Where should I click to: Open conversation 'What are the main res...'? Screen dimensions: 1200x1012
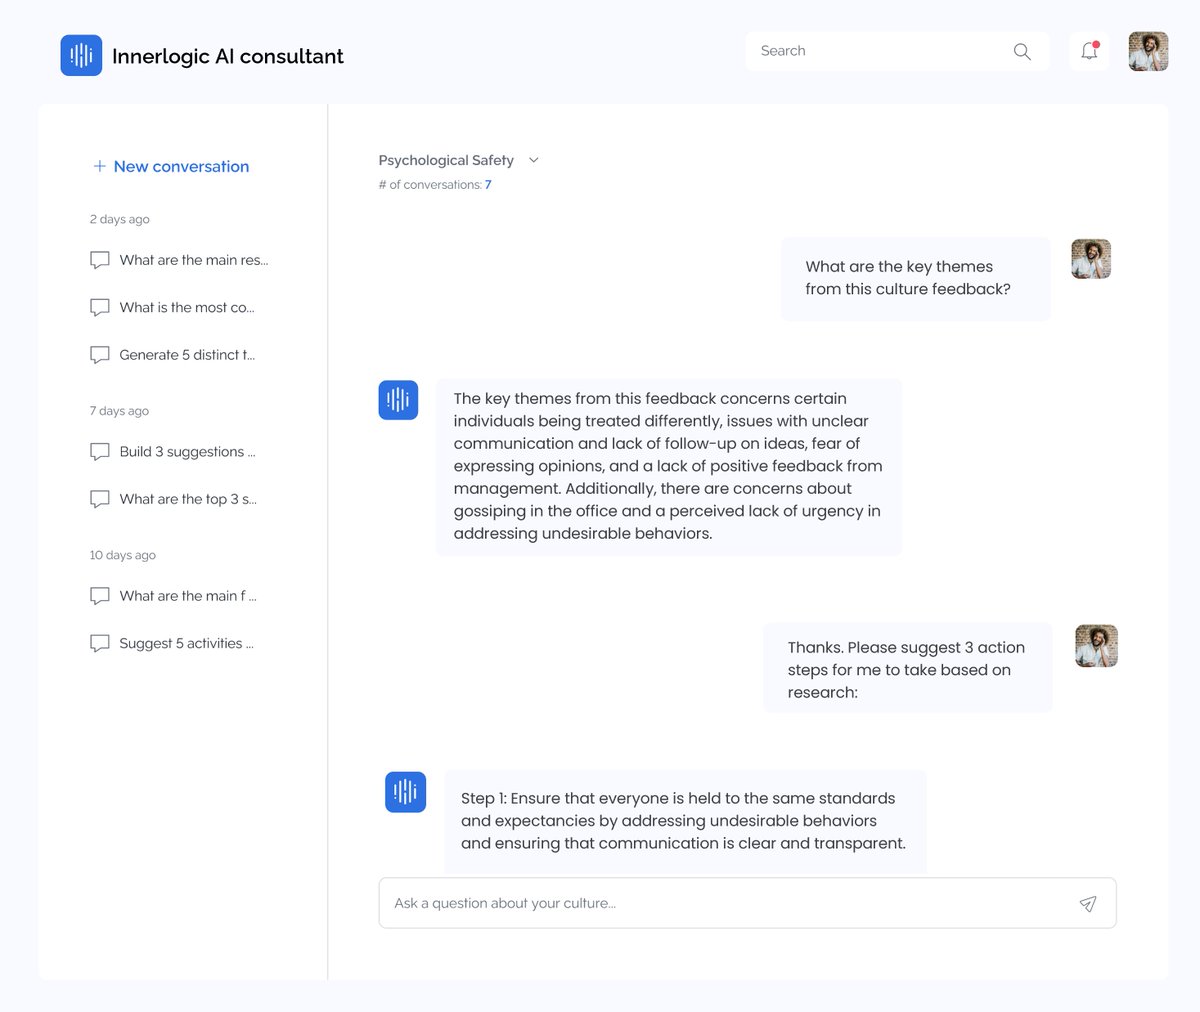(x=179, y=260)
